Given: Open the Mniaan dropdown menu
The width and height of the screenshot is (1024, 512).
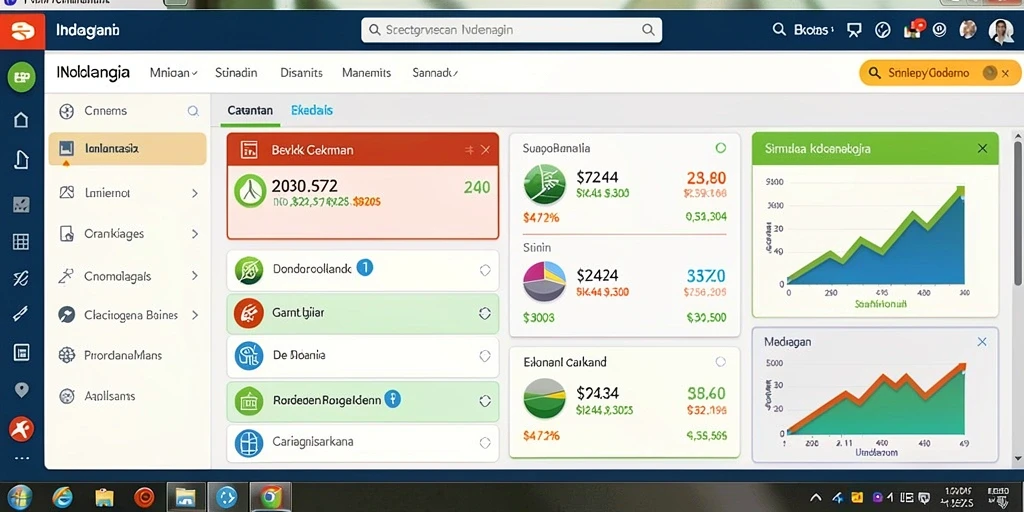Looking at the screenshot, I should [x=174, y=73].
